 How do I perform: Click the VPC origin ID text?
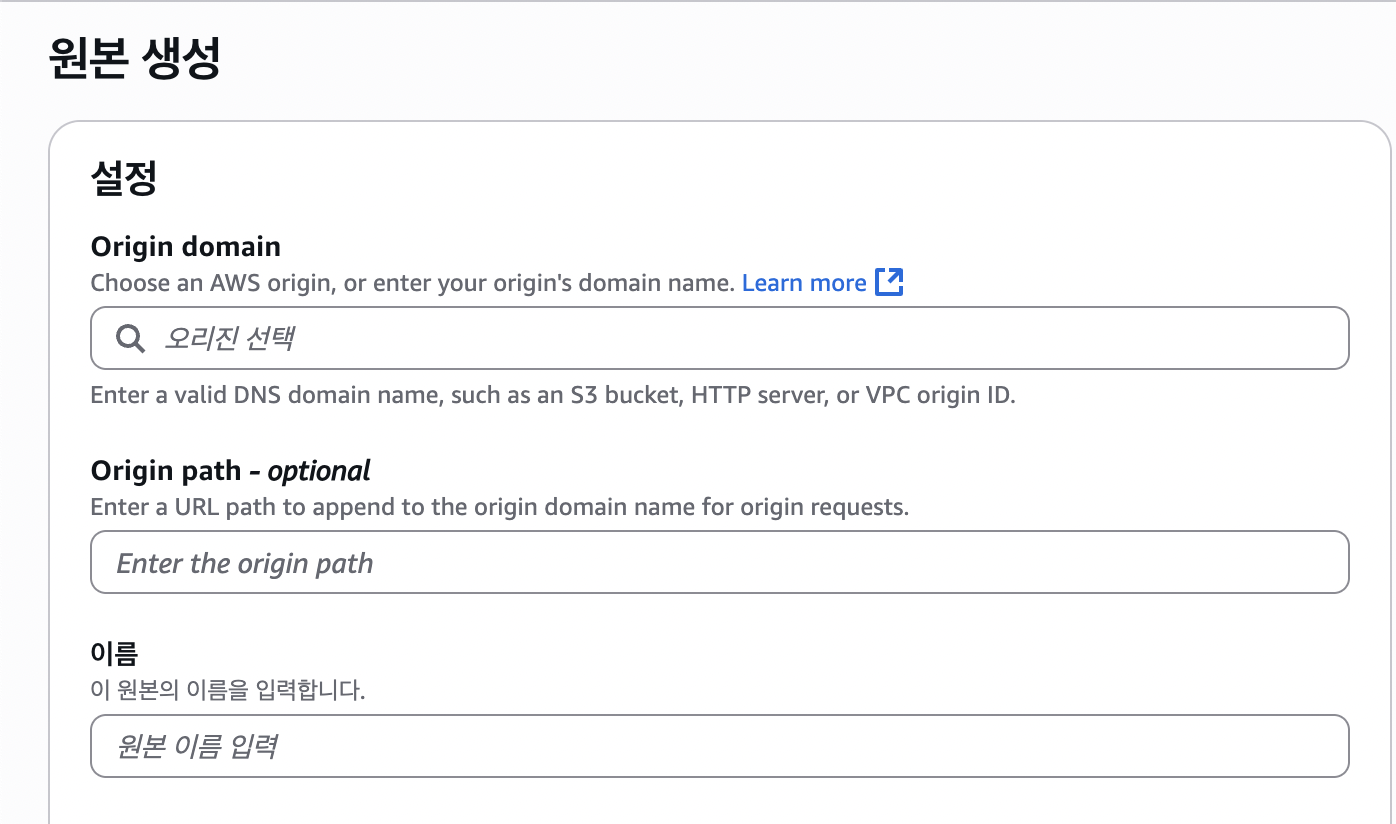[938, 395]
